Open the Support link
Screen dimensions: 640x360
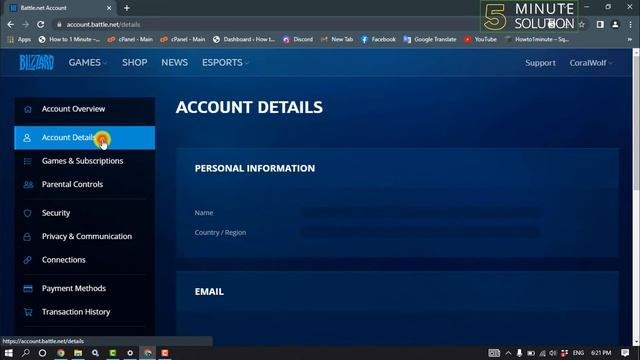pyautogui.click(x=540, y=63)
